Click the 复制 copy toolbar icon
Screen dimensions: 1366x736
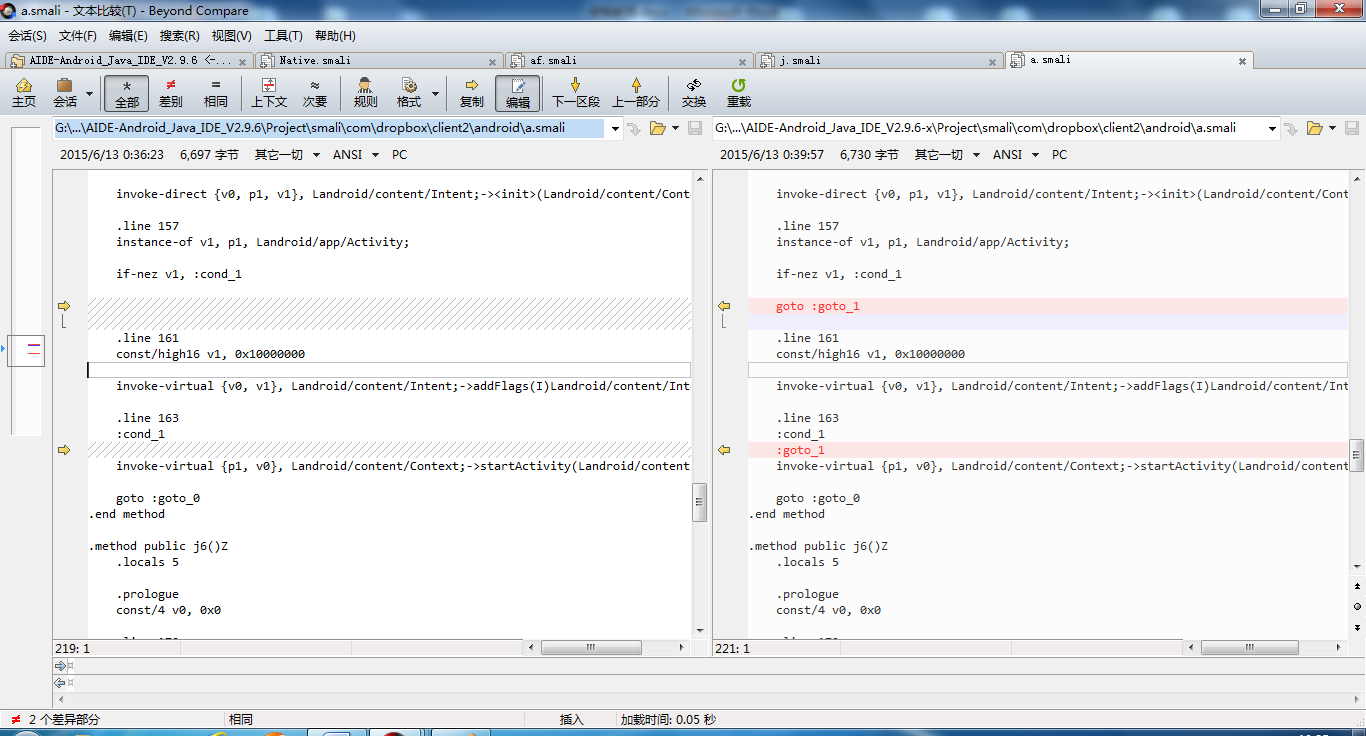(x=471, y=92)
